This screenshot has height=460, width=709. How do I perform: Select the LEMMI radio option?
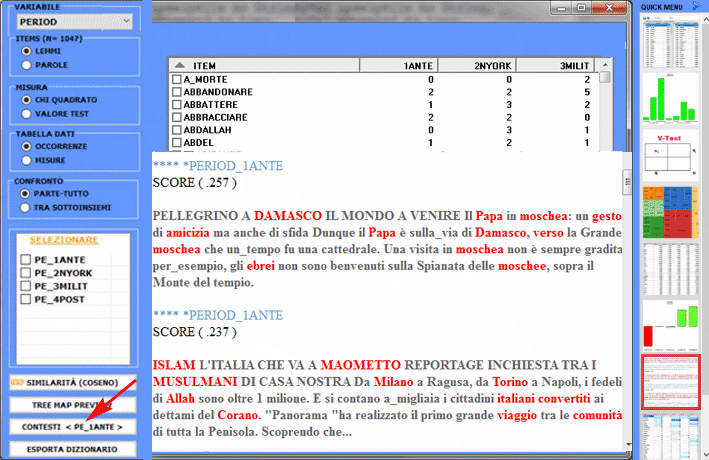(26, 51)
